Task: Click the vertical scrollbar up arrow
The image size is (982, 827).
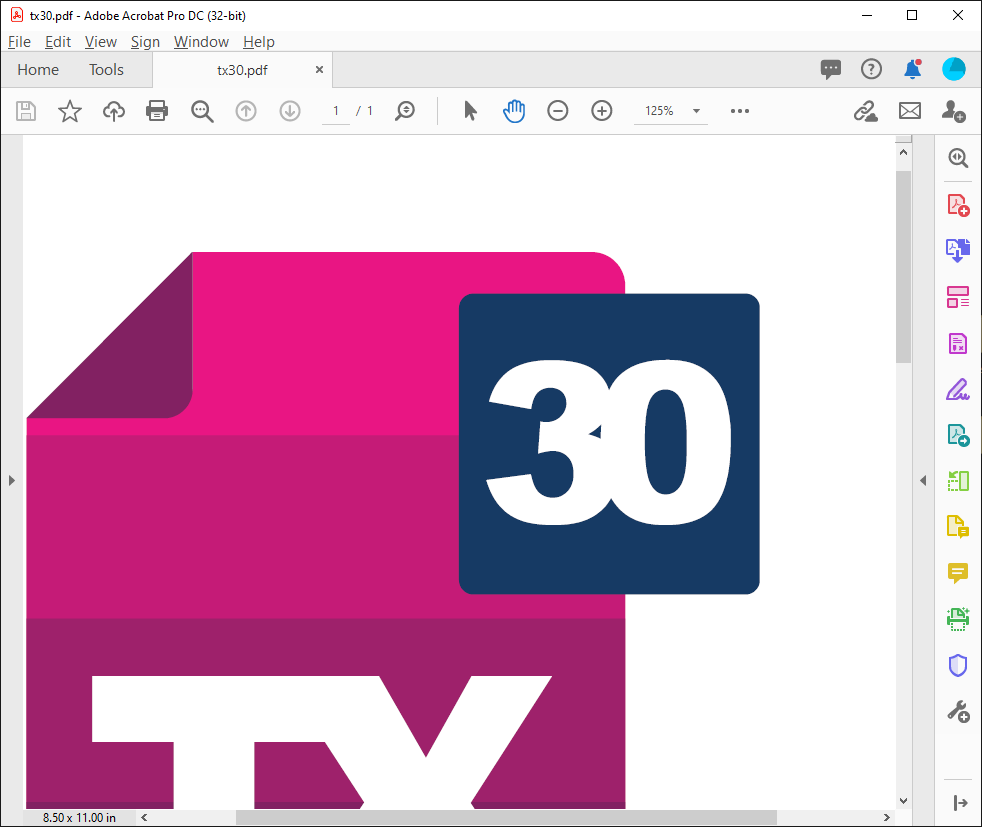Action: (903, 152)
